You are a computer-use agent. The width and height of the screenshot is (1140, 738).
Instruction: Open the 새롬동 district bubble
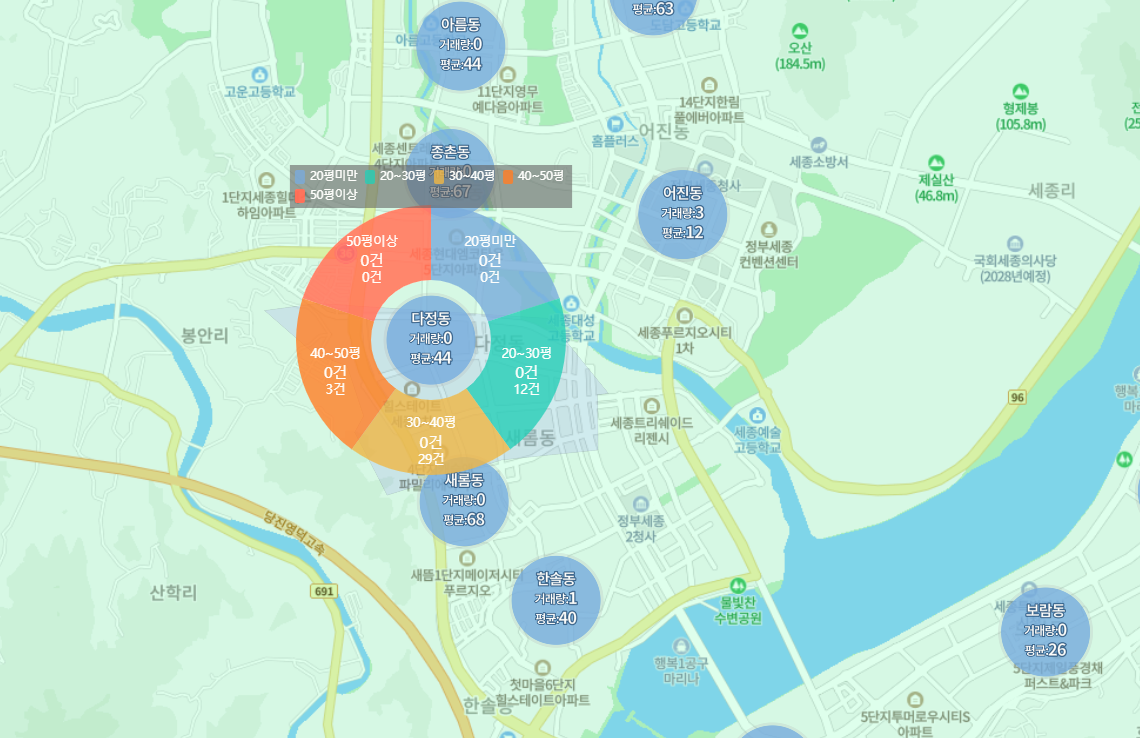click(464, 501)
